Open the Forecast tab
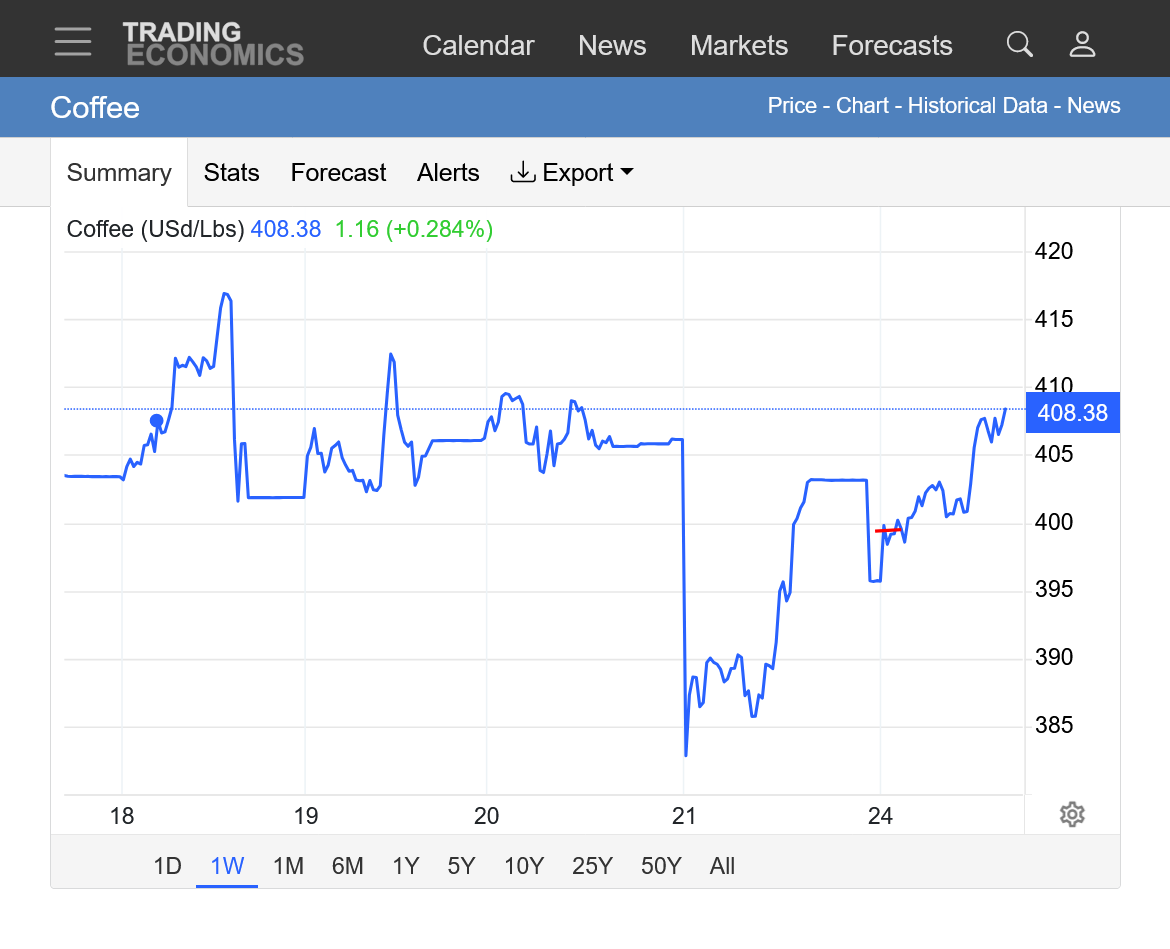 [x=338, y=173]
